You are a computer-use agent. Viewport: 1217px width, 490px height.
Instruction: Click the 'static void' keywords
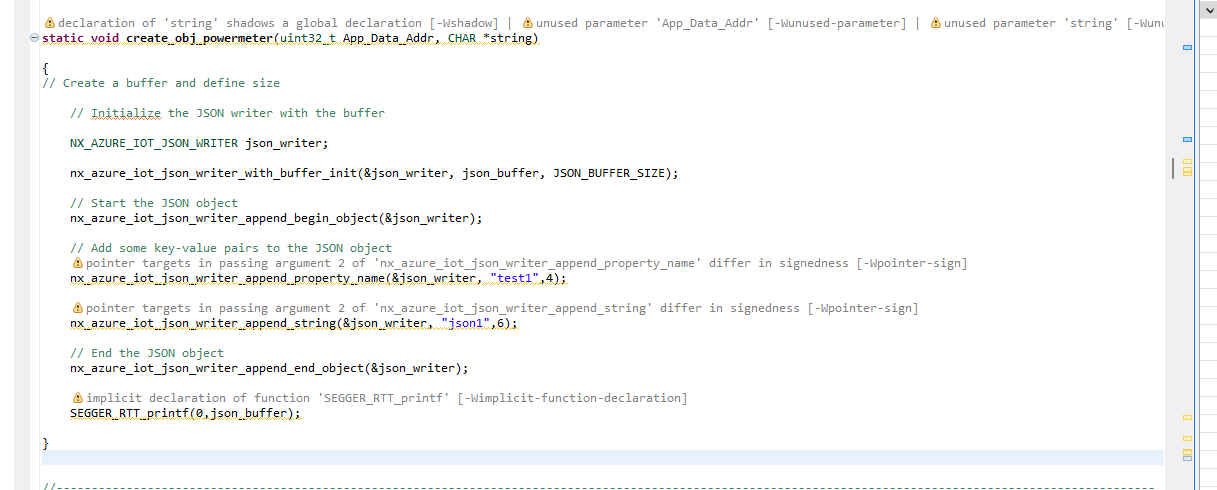coord(81,38)
